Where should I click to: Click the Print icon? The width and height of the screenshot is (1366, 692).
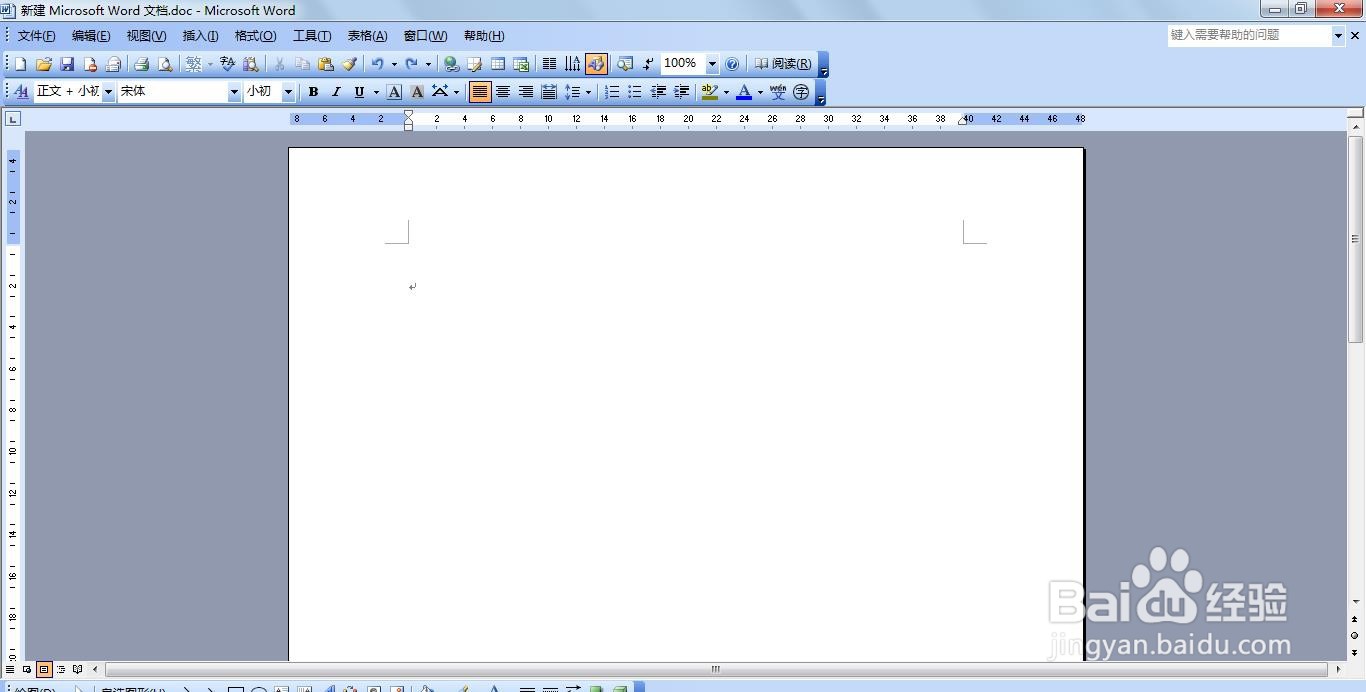pos(141,64)
